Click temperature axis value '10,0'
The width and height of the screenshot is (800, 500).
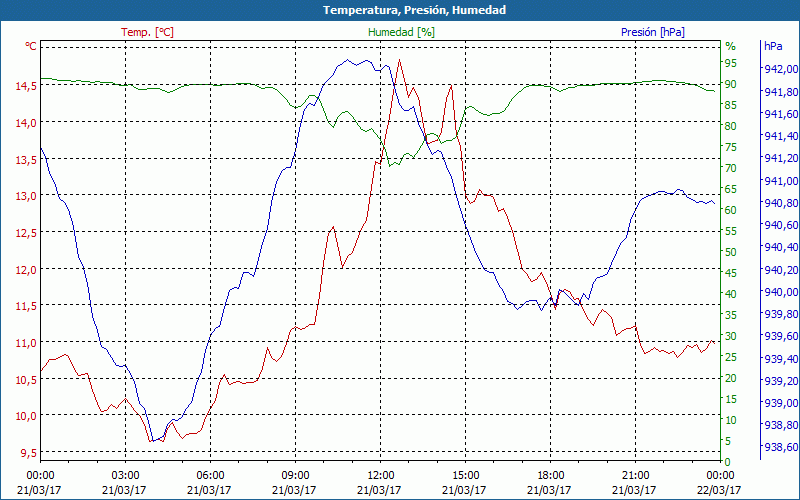(26, 416)
